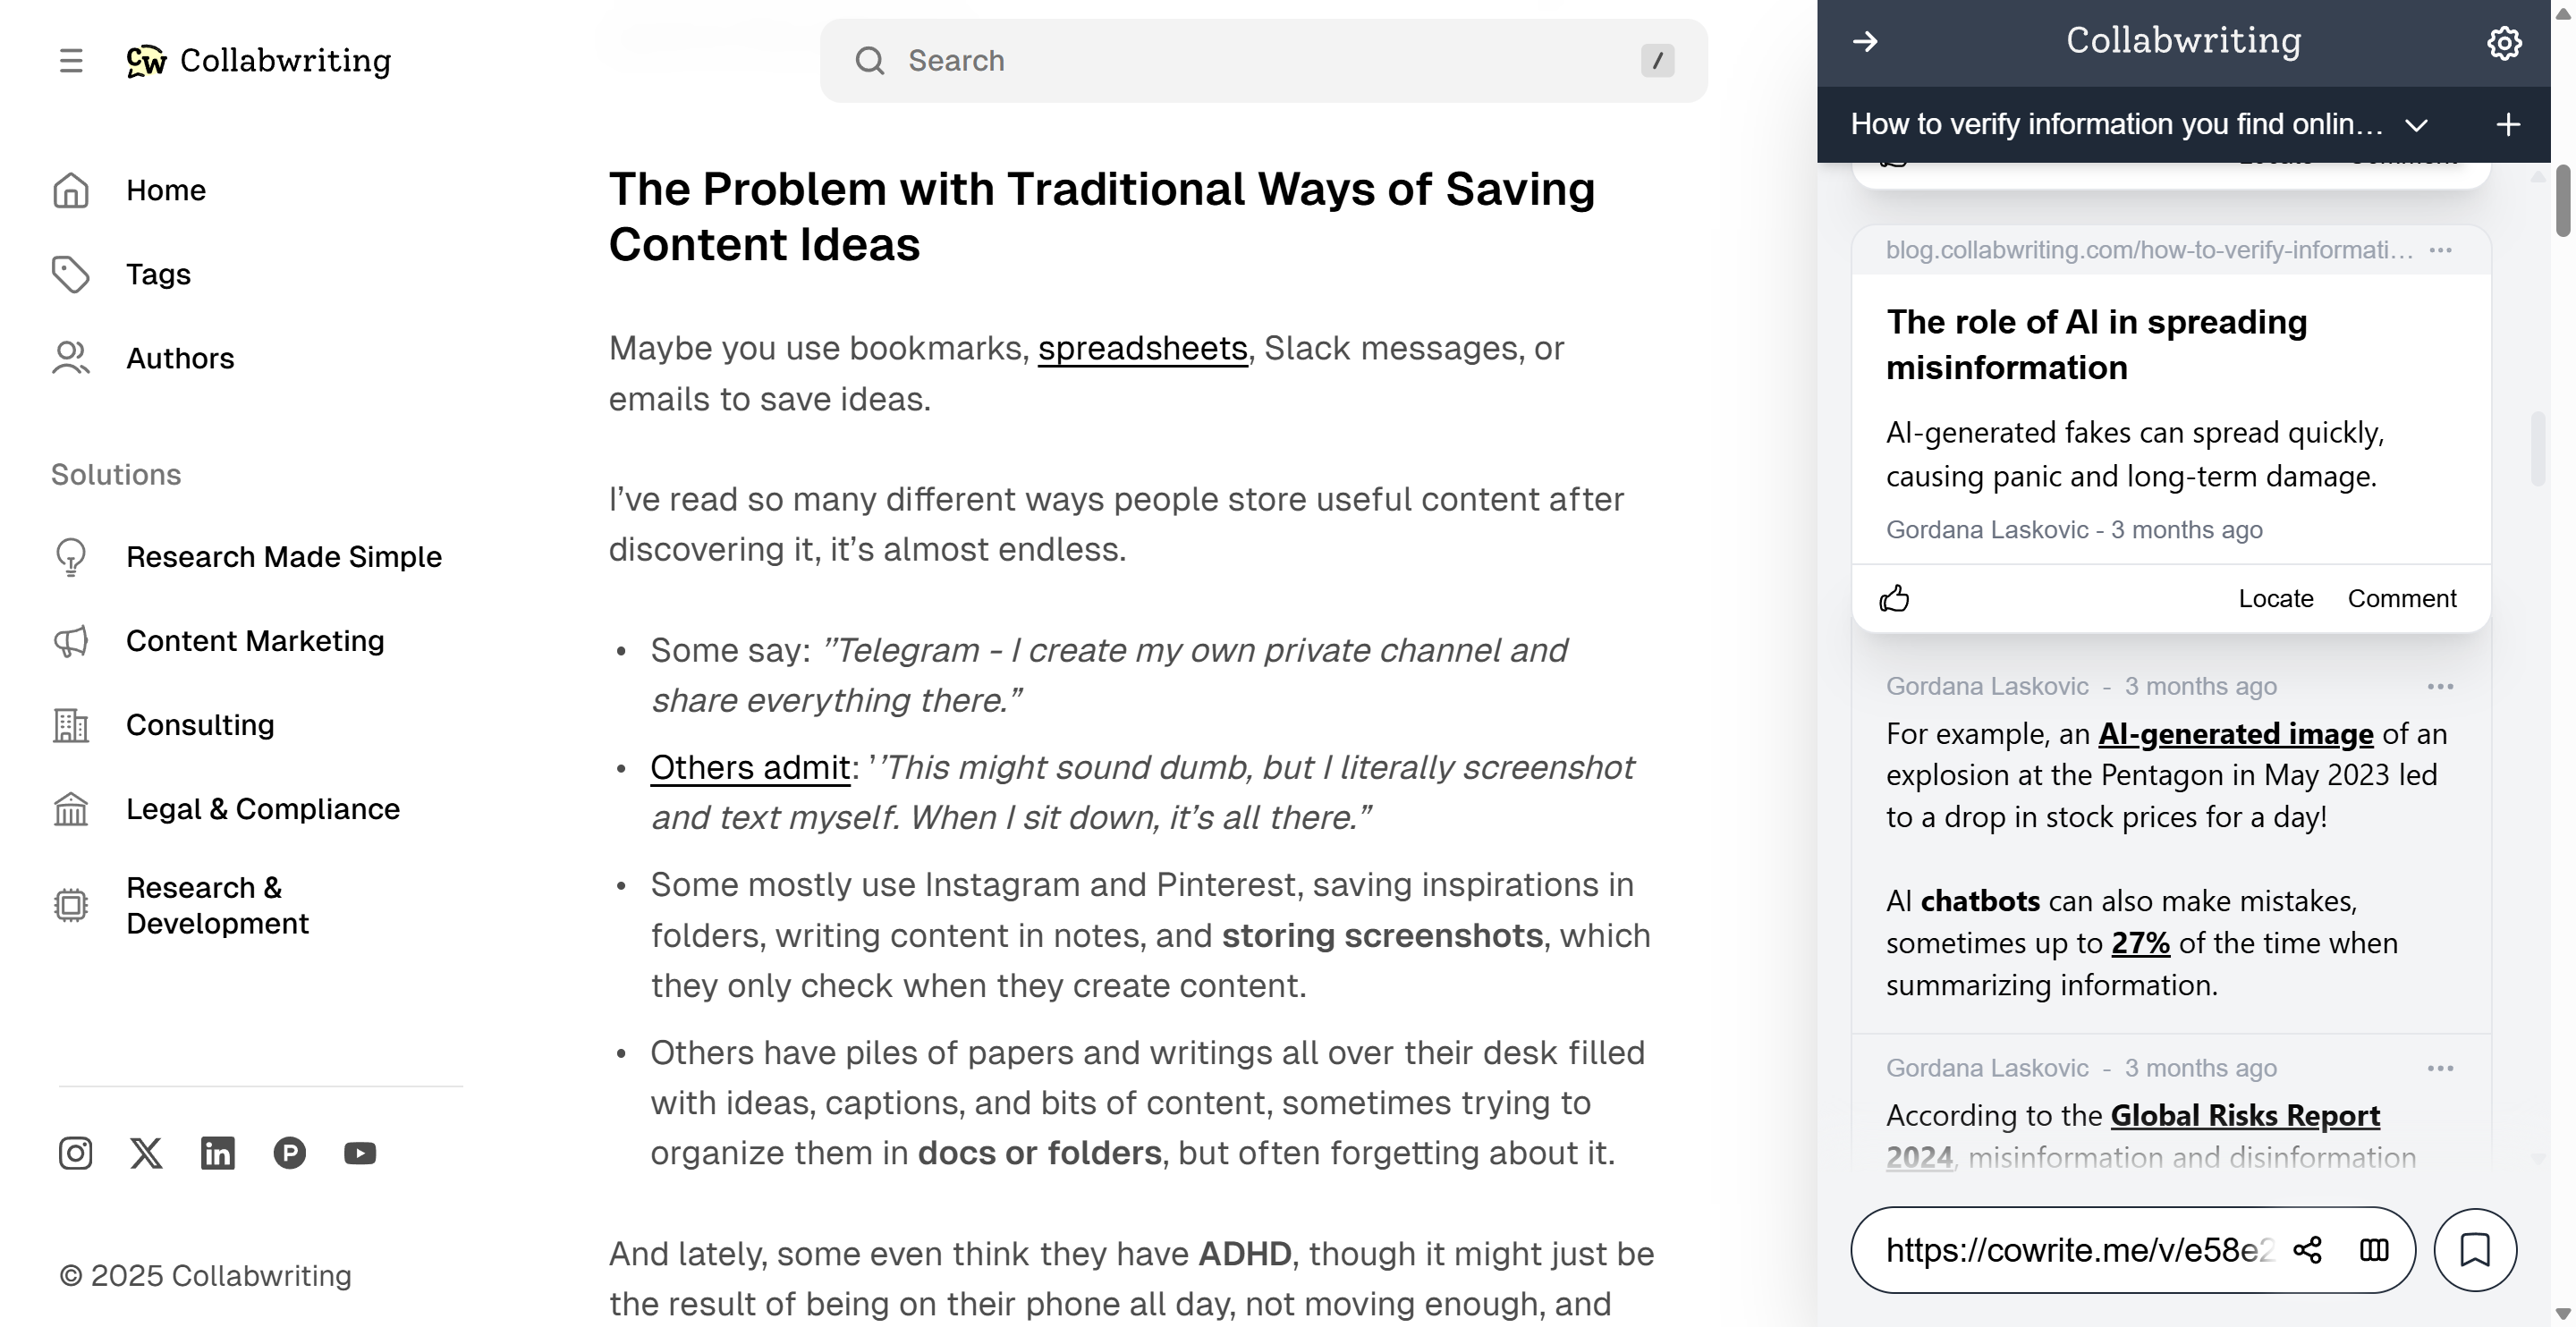The image size is (2576, 1327).
Task: Click the heading 'The Problem with Traditional Ways of Saving Content Ideas'
Action: [x=1102, y=216]
